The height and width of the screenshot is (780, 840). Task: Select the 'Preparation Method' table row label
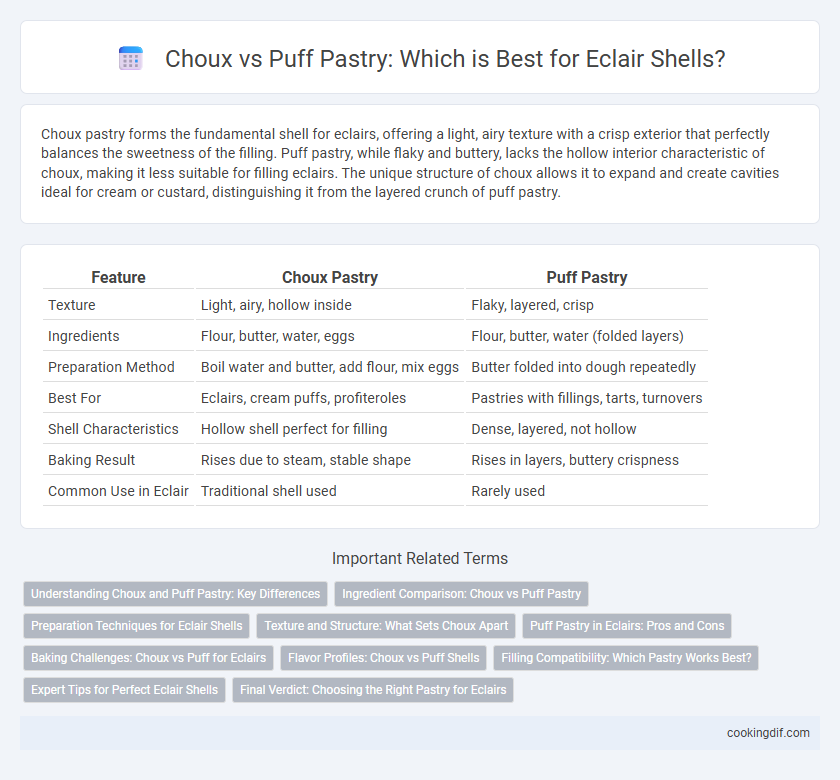click(111, 367)
